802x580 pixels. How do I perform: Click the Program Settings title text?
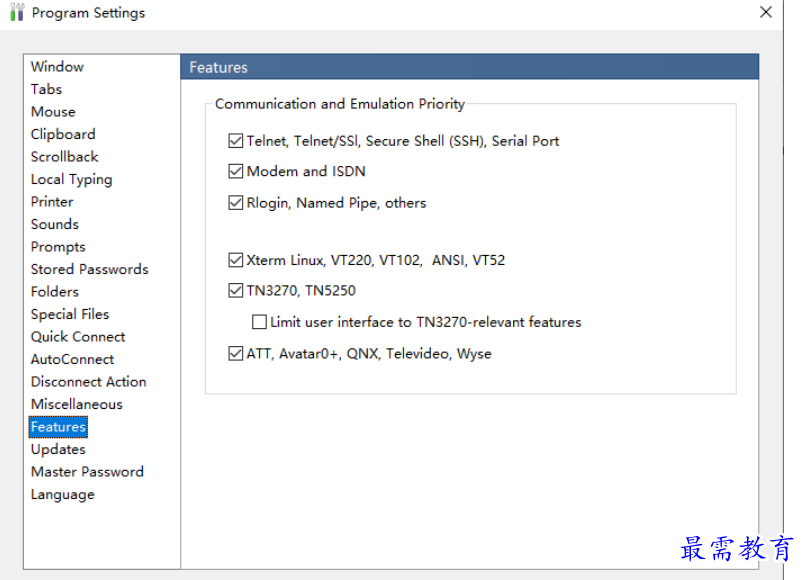[x=88, y=12]
